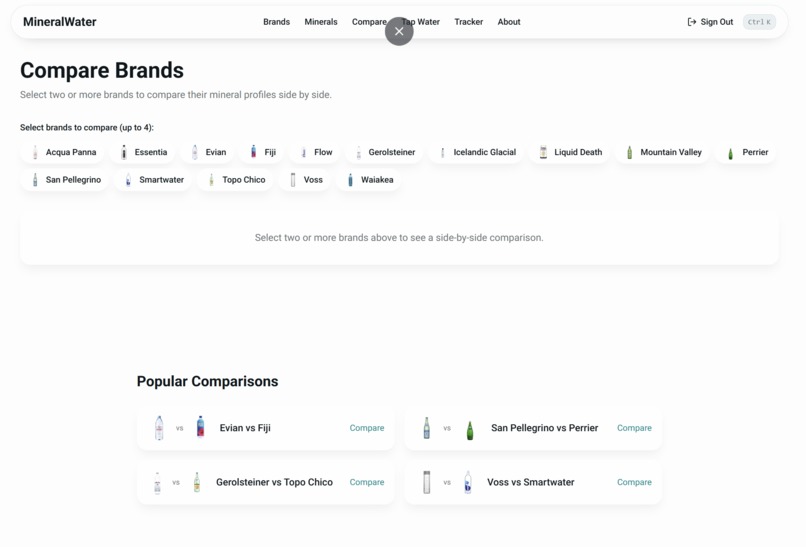This screenshot has height=547, width=806.
Task: Click Topo Chico bottle in popular comparison card
Action: click(197, 482)
